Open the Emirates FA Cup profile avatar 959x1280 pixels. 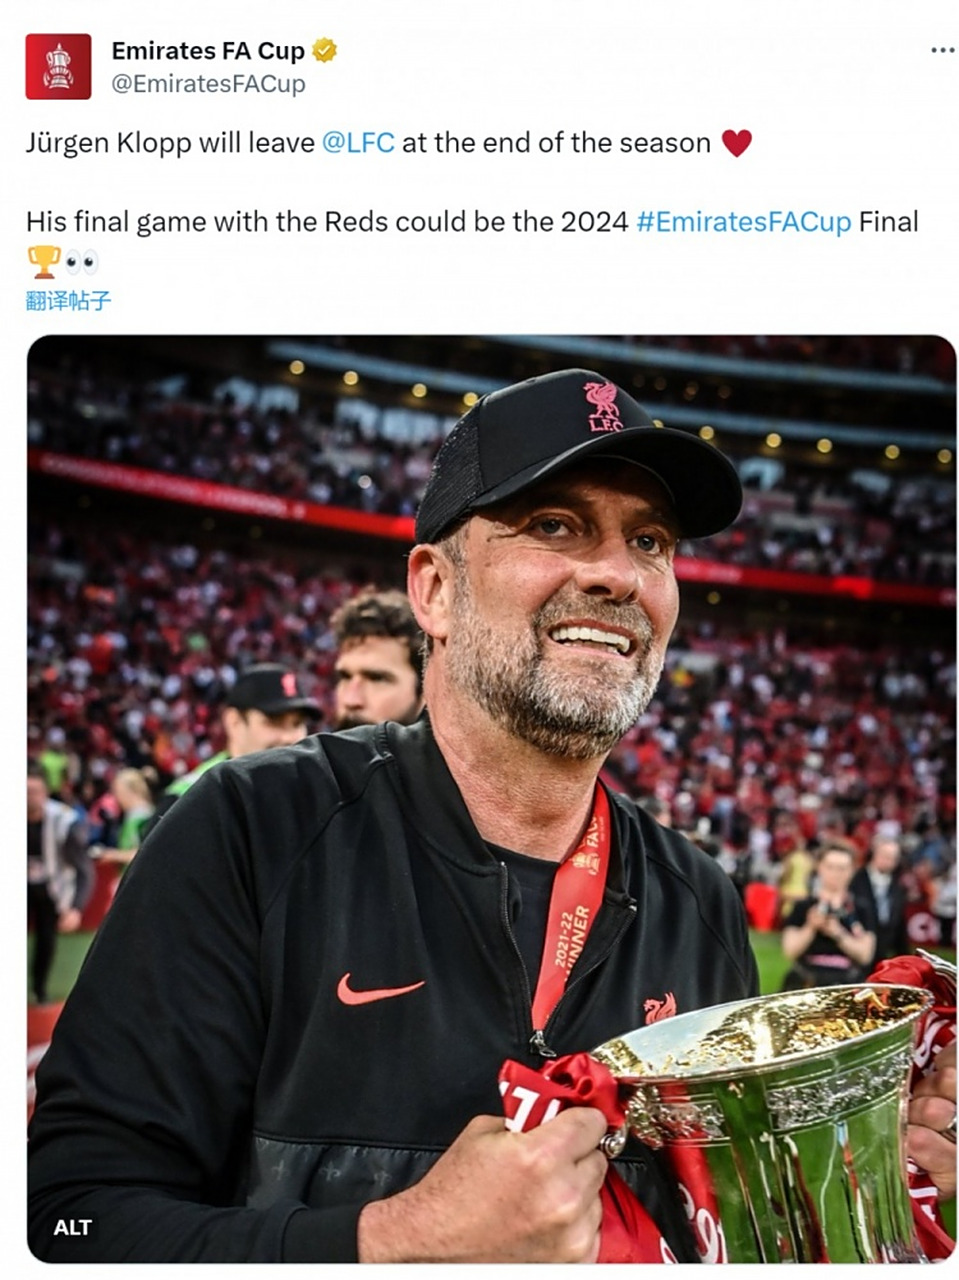pyautogui.click(x=58, y=67)
